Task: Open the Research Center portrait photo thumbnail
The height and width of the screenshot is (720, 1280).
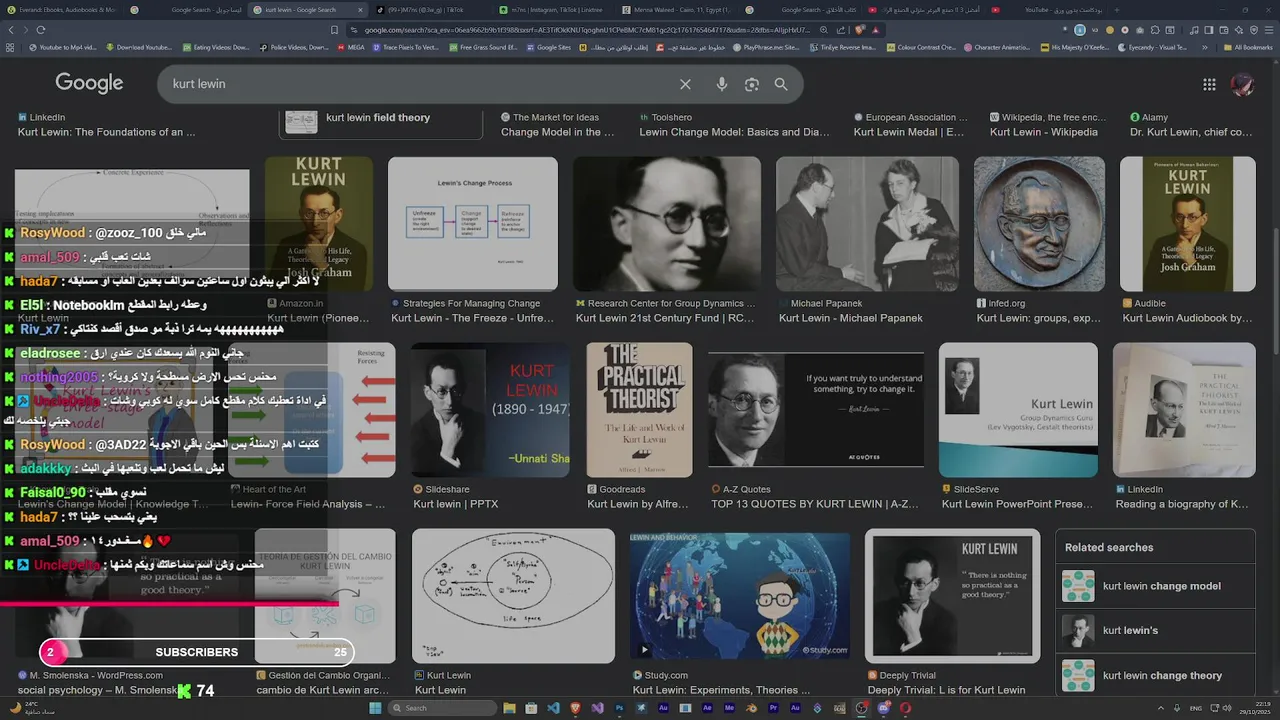Action: pyautogui.click(x=666, y=224)
